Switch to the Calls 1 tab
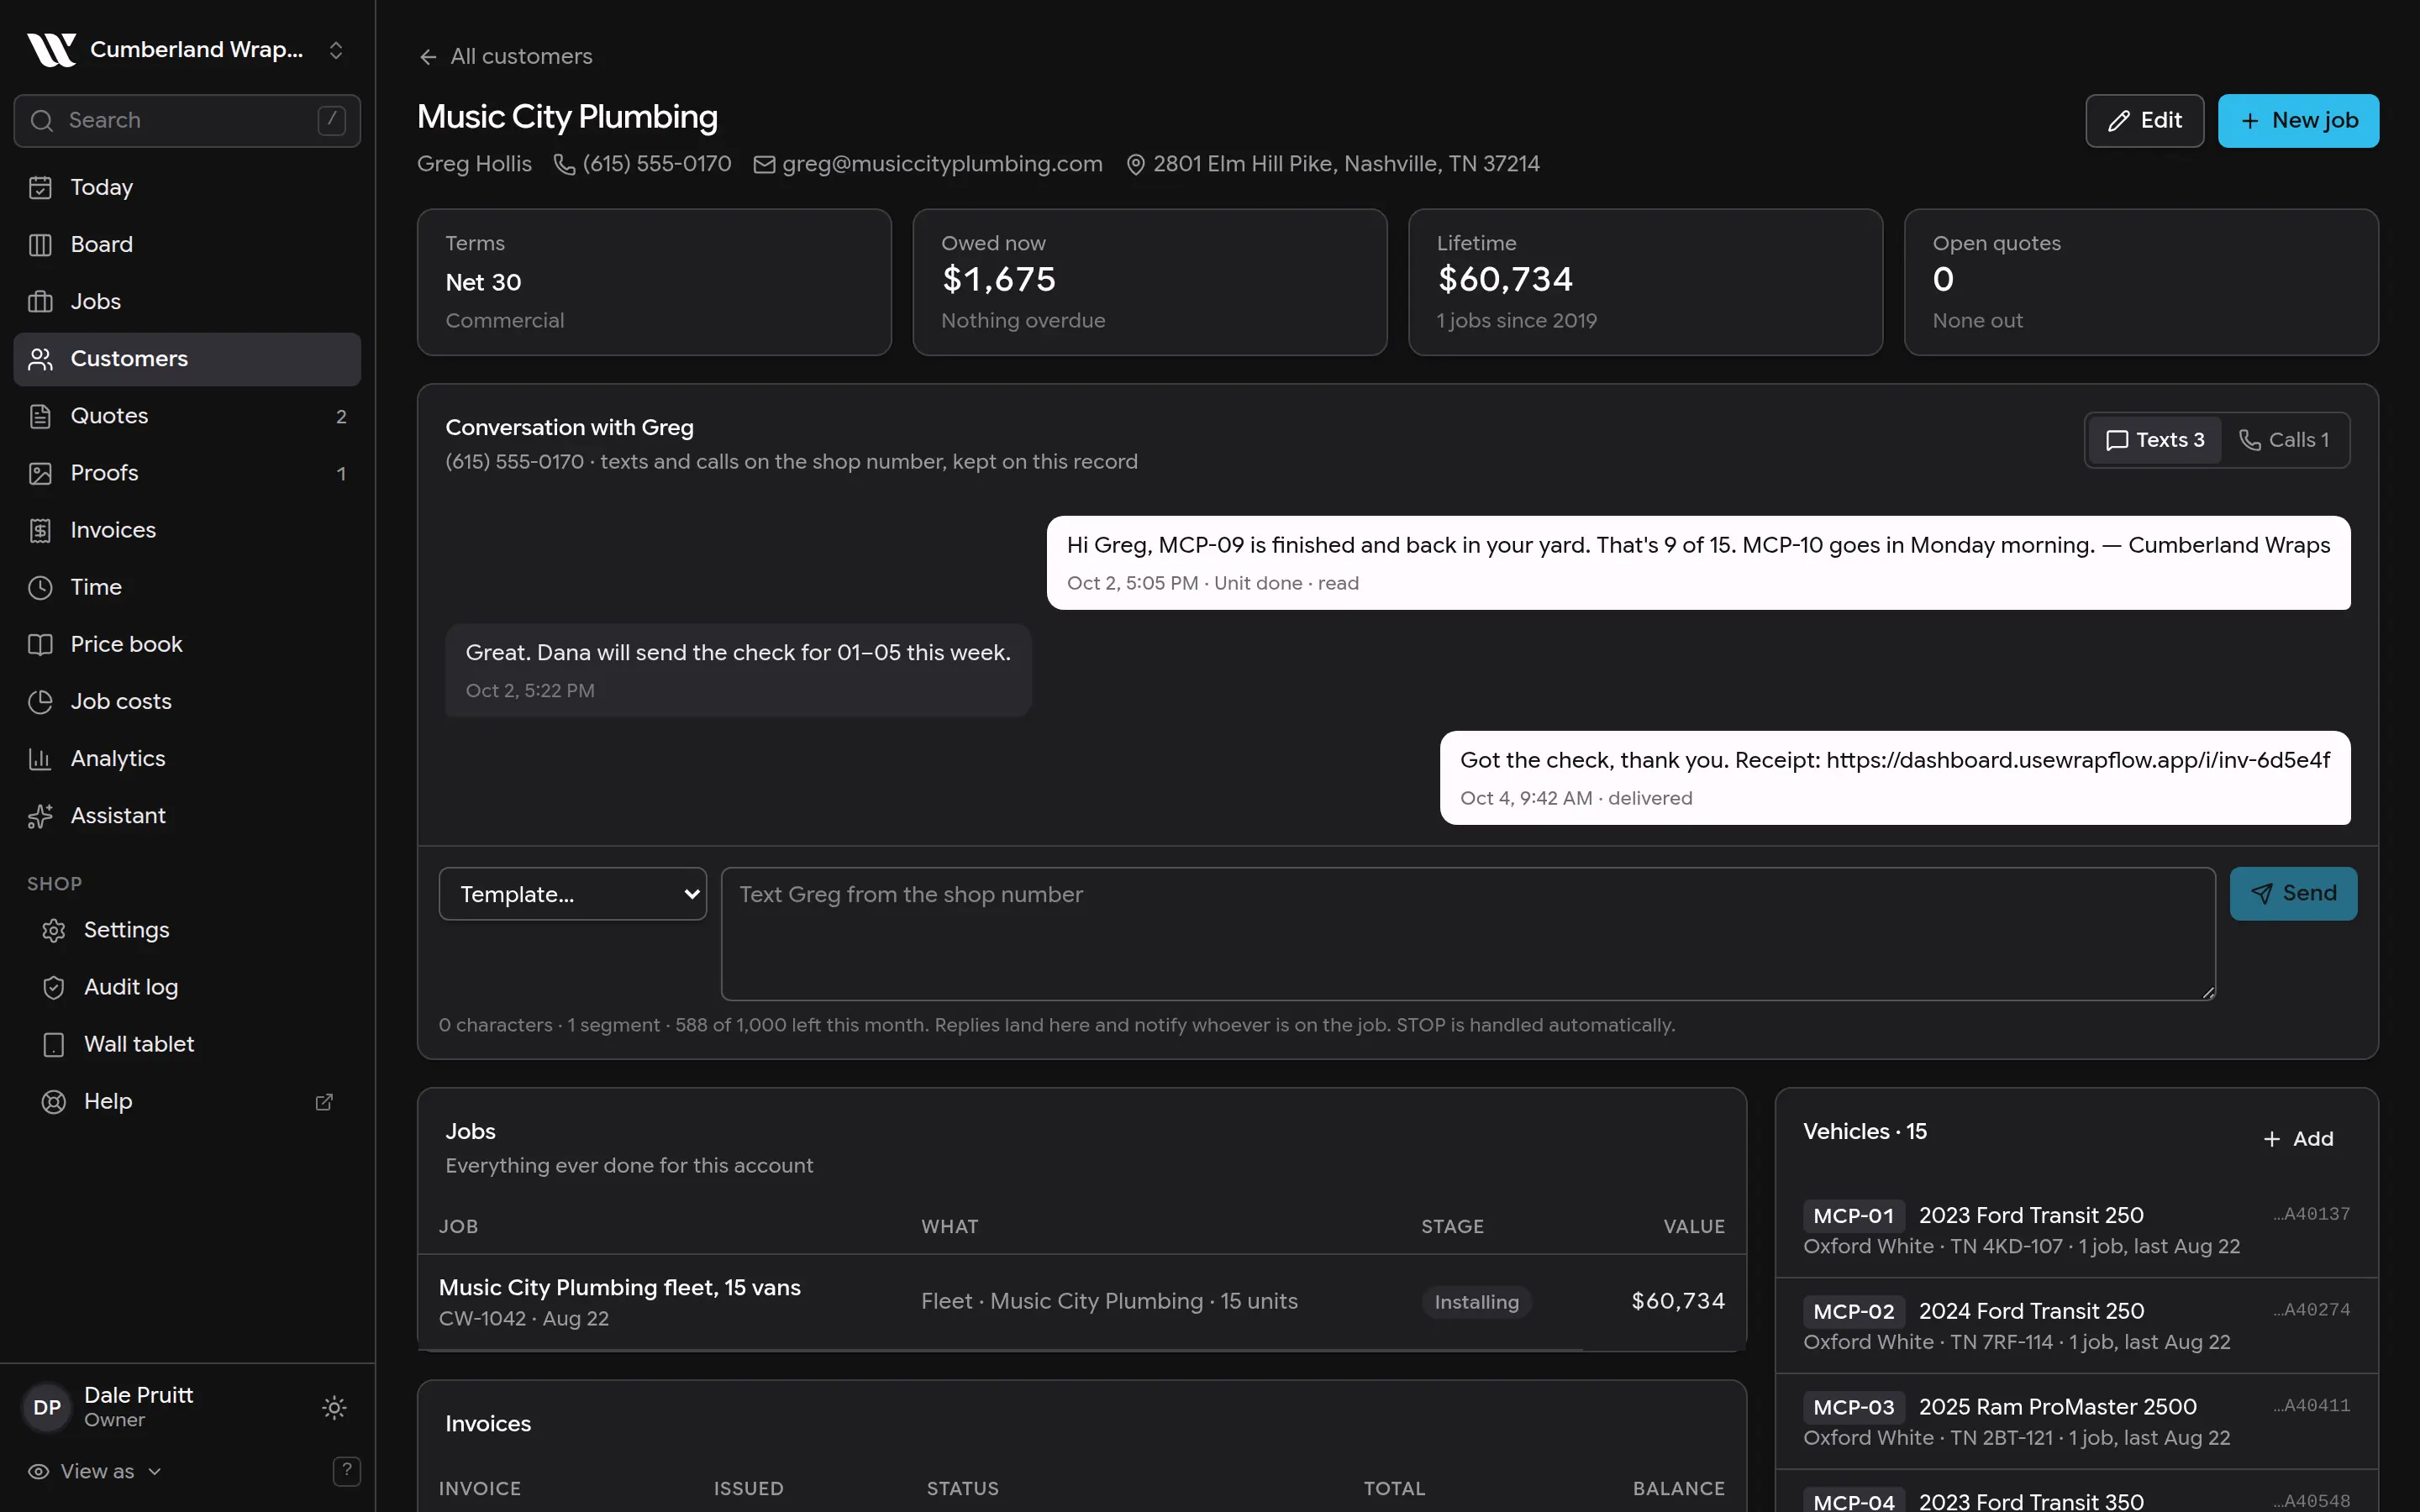 pos(2284,440)
